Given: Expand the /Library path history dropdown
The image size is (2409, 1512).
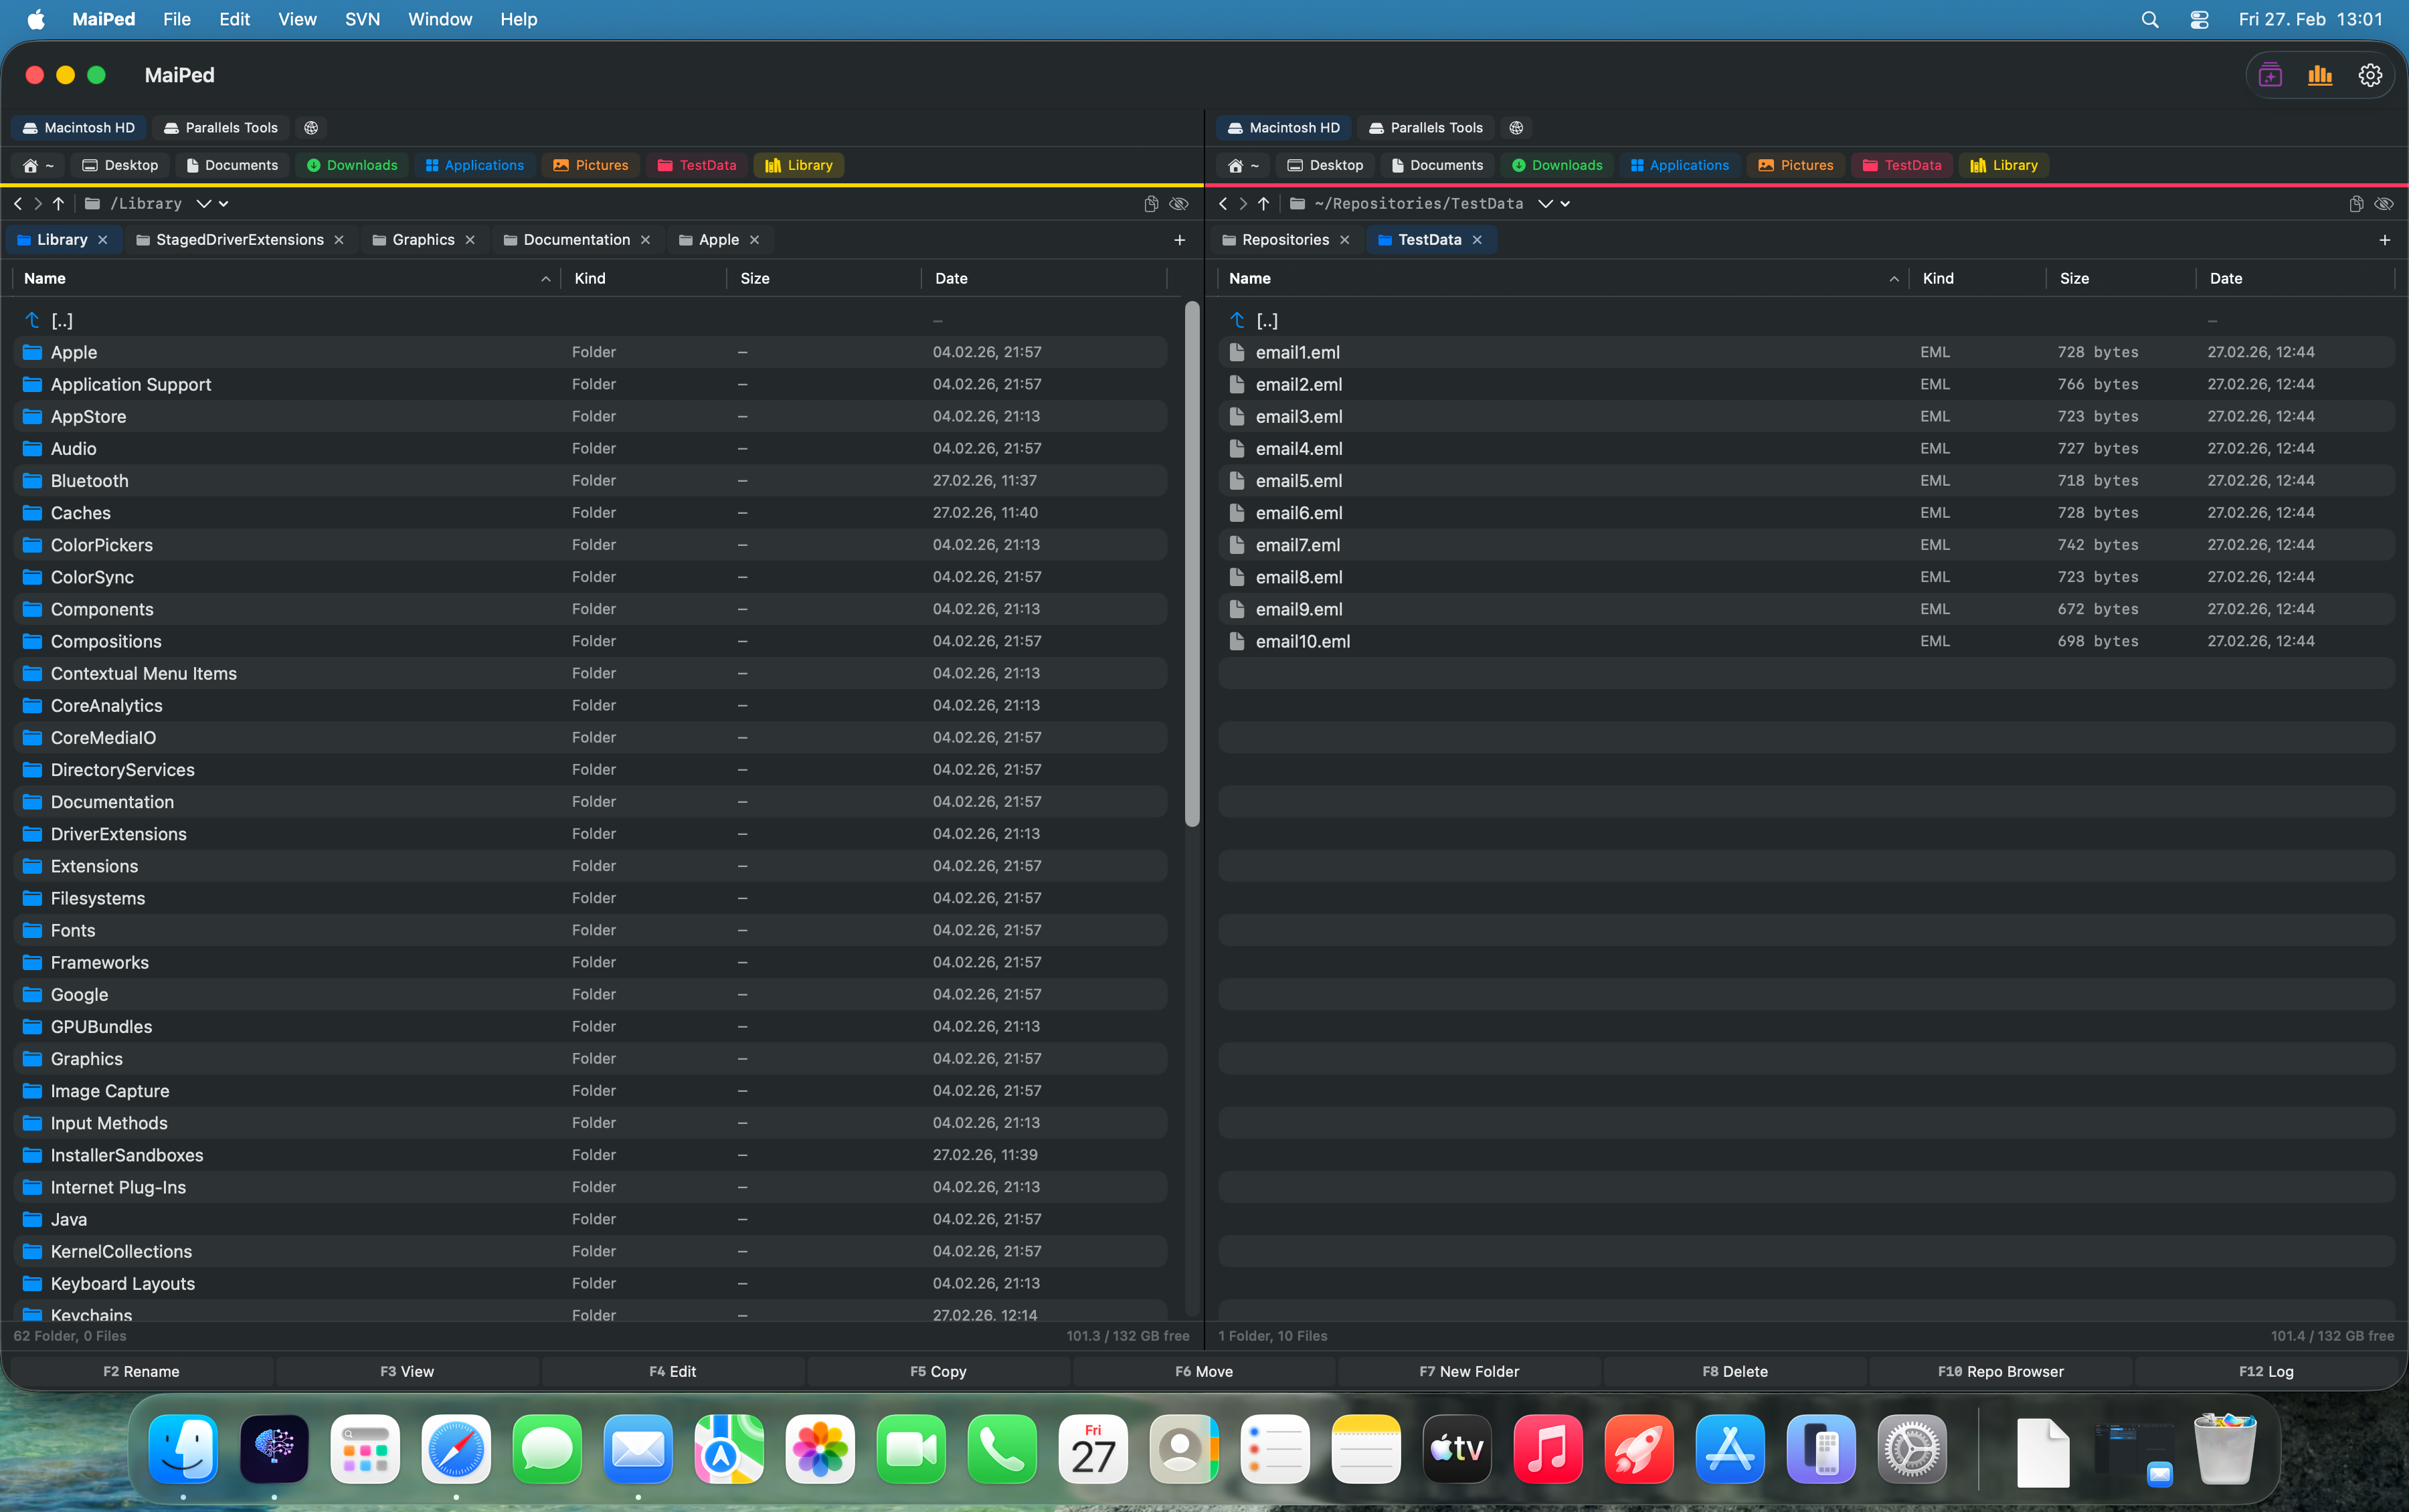Looking at the screenshot, I should [204, 203].
